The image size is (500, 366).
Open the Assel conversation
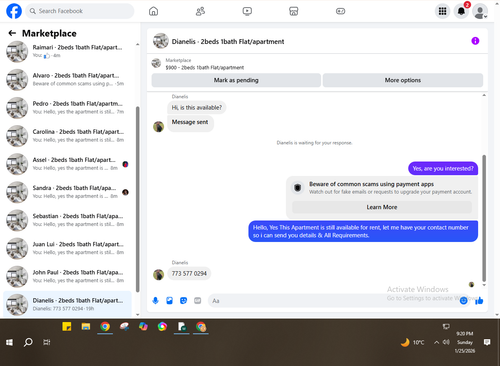tap(68, 164)
